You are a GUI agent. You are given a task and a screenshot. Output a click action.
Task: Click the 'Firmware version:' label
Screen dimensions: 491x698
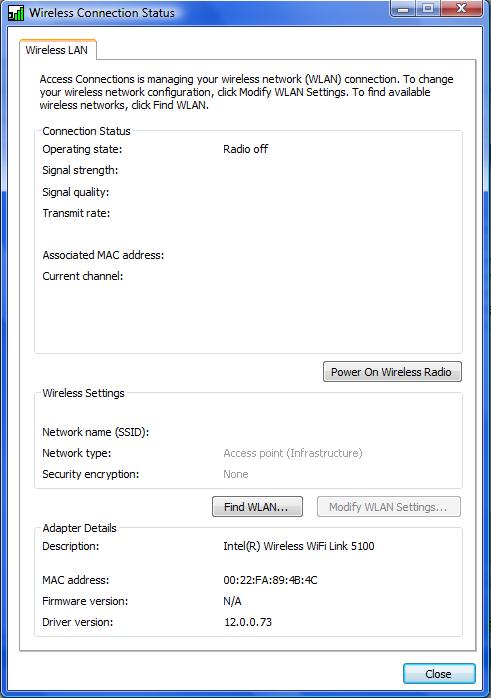[85, 601]
